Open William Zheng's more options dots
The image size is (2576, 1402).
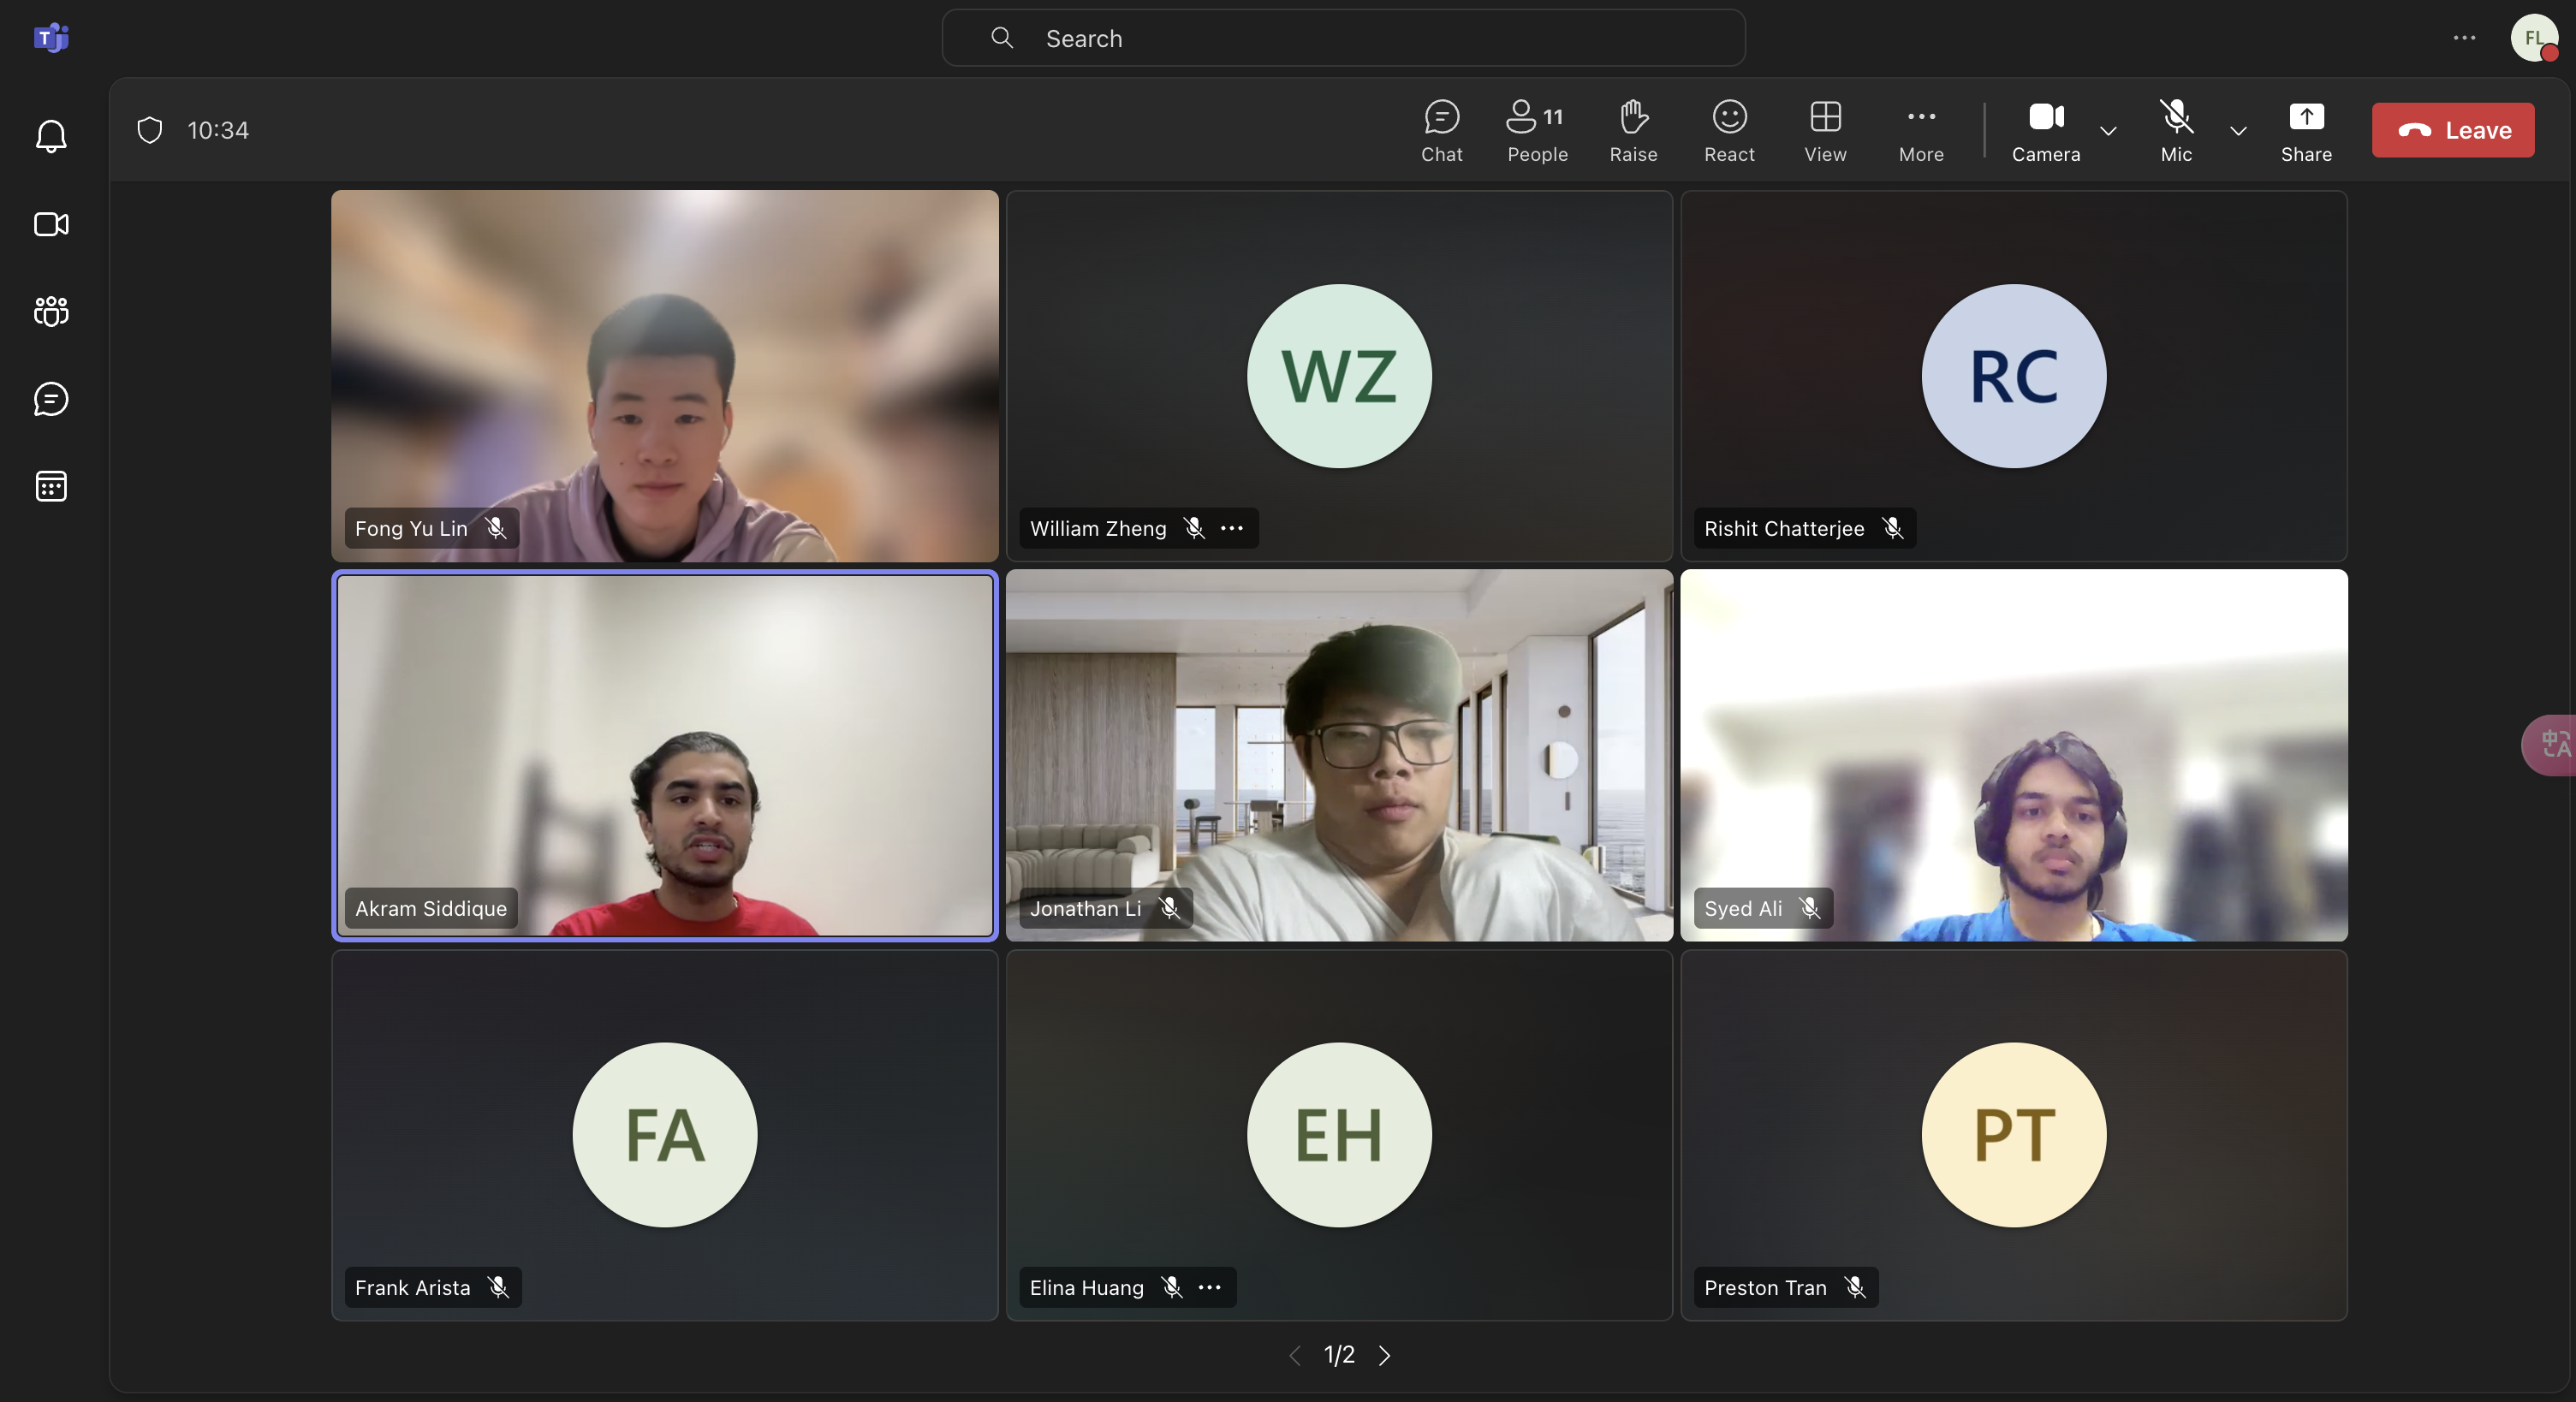pyautogui.click(x=1232, y=528)
